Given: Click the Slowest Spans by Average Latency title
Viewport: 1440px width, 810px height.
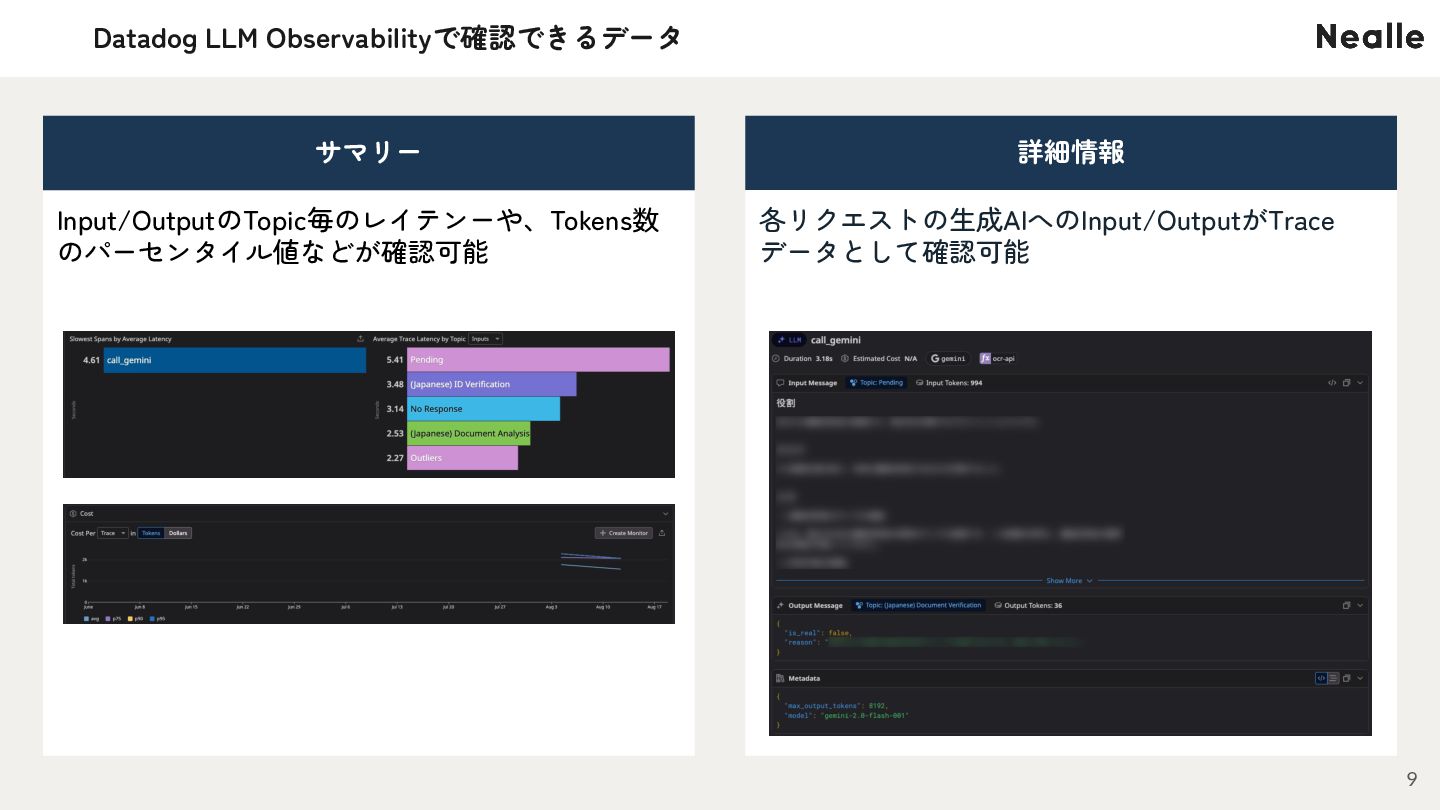Looking at the screenshot, I should (x=120, y=339).
